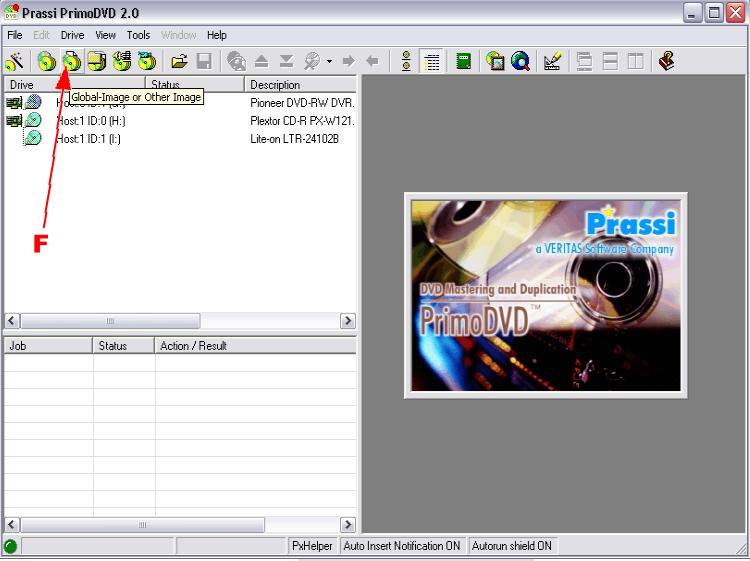Click the PrimoDVD app icon in the title bar
The image size is (750, 561).
point(11,12)
